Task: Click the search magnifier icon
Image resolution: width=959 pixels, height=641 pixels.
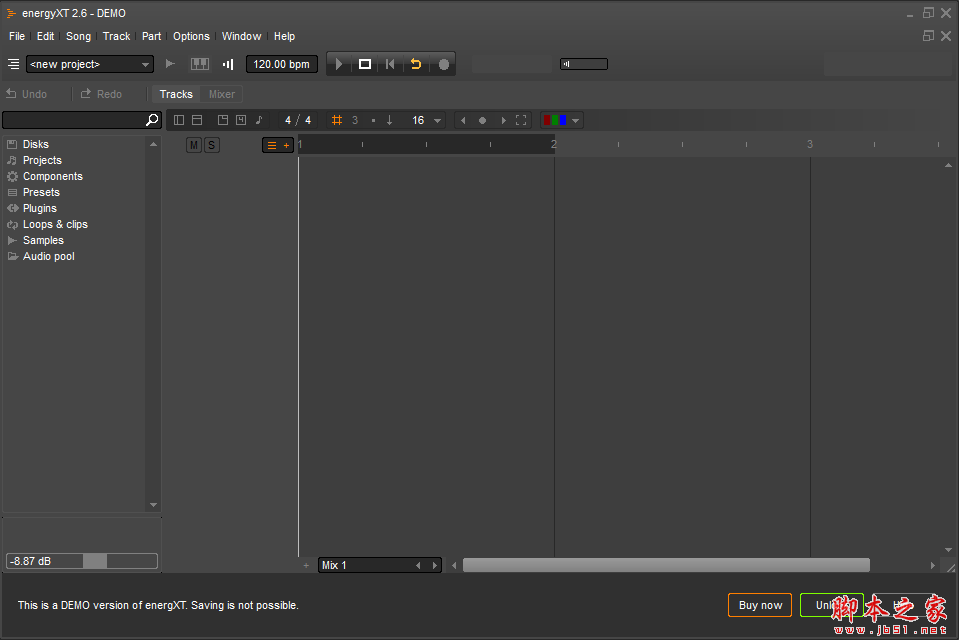Action: tap(152, 120)
